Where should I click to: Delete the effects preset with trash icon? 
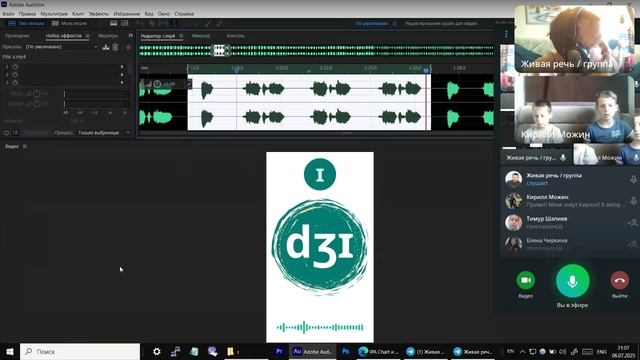[116, 47]
